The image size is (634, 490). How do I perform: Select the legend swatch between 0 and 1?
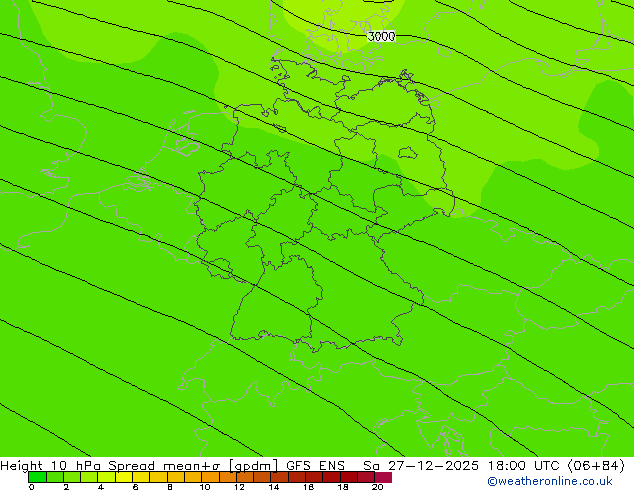[x=37, y=477]
